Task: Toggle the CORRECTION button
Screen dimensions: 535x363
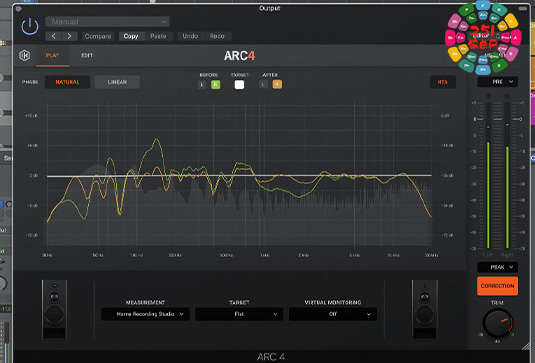Action: (x=497, y=286)
